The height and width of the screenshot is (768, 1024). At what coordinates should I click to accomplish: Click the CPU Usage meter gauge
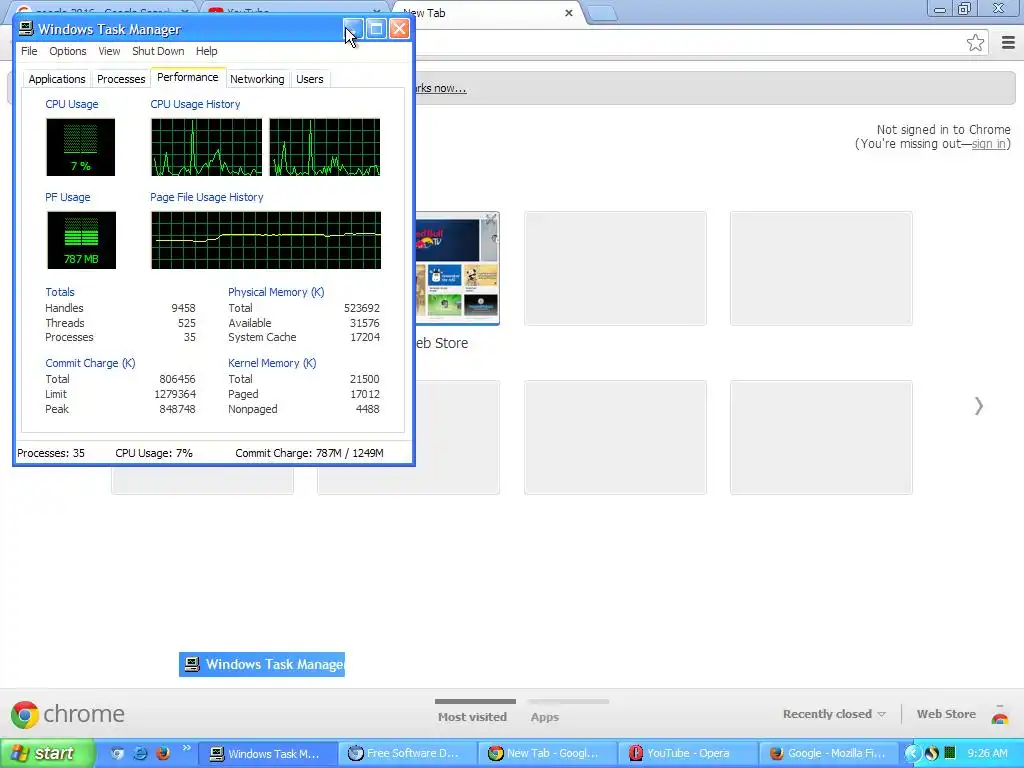click(80, 147)
